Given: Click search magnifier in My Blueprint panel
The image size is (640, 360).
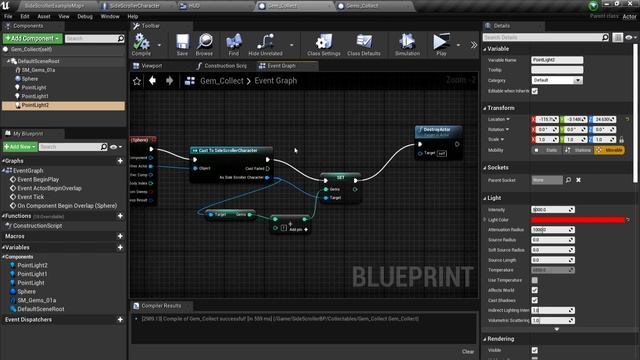Looking at the screenshot, I should coord(104,147).
